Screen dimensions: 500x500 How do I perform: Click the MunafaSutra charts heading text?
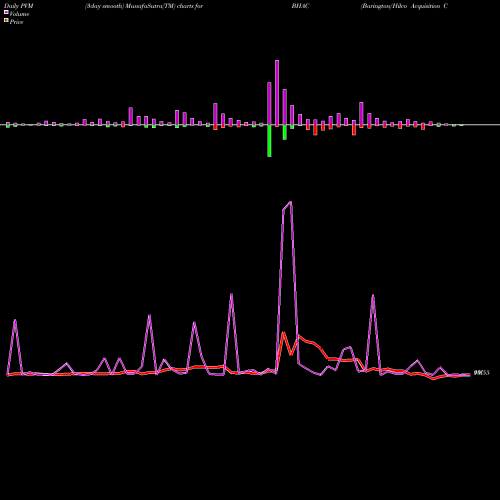(x=144, y=6)
